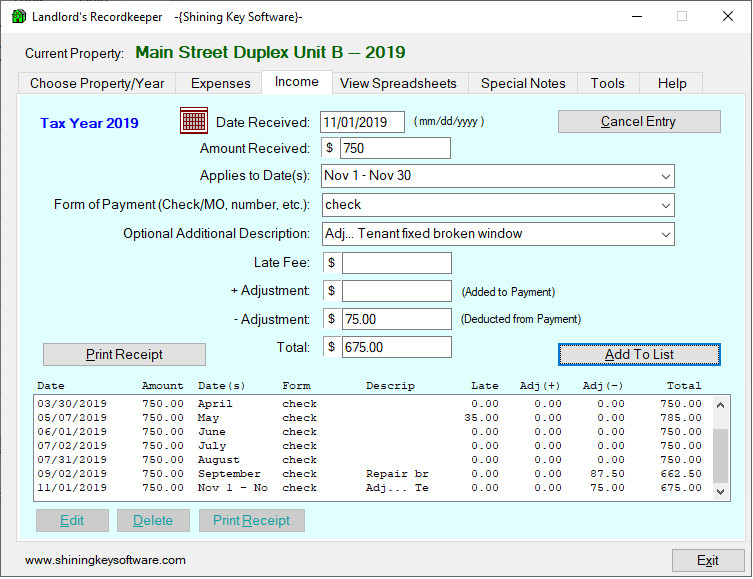Click the 785.00 total value
Image resolution: width=753 pixels, height=579 pixels.
pos(681,418)
